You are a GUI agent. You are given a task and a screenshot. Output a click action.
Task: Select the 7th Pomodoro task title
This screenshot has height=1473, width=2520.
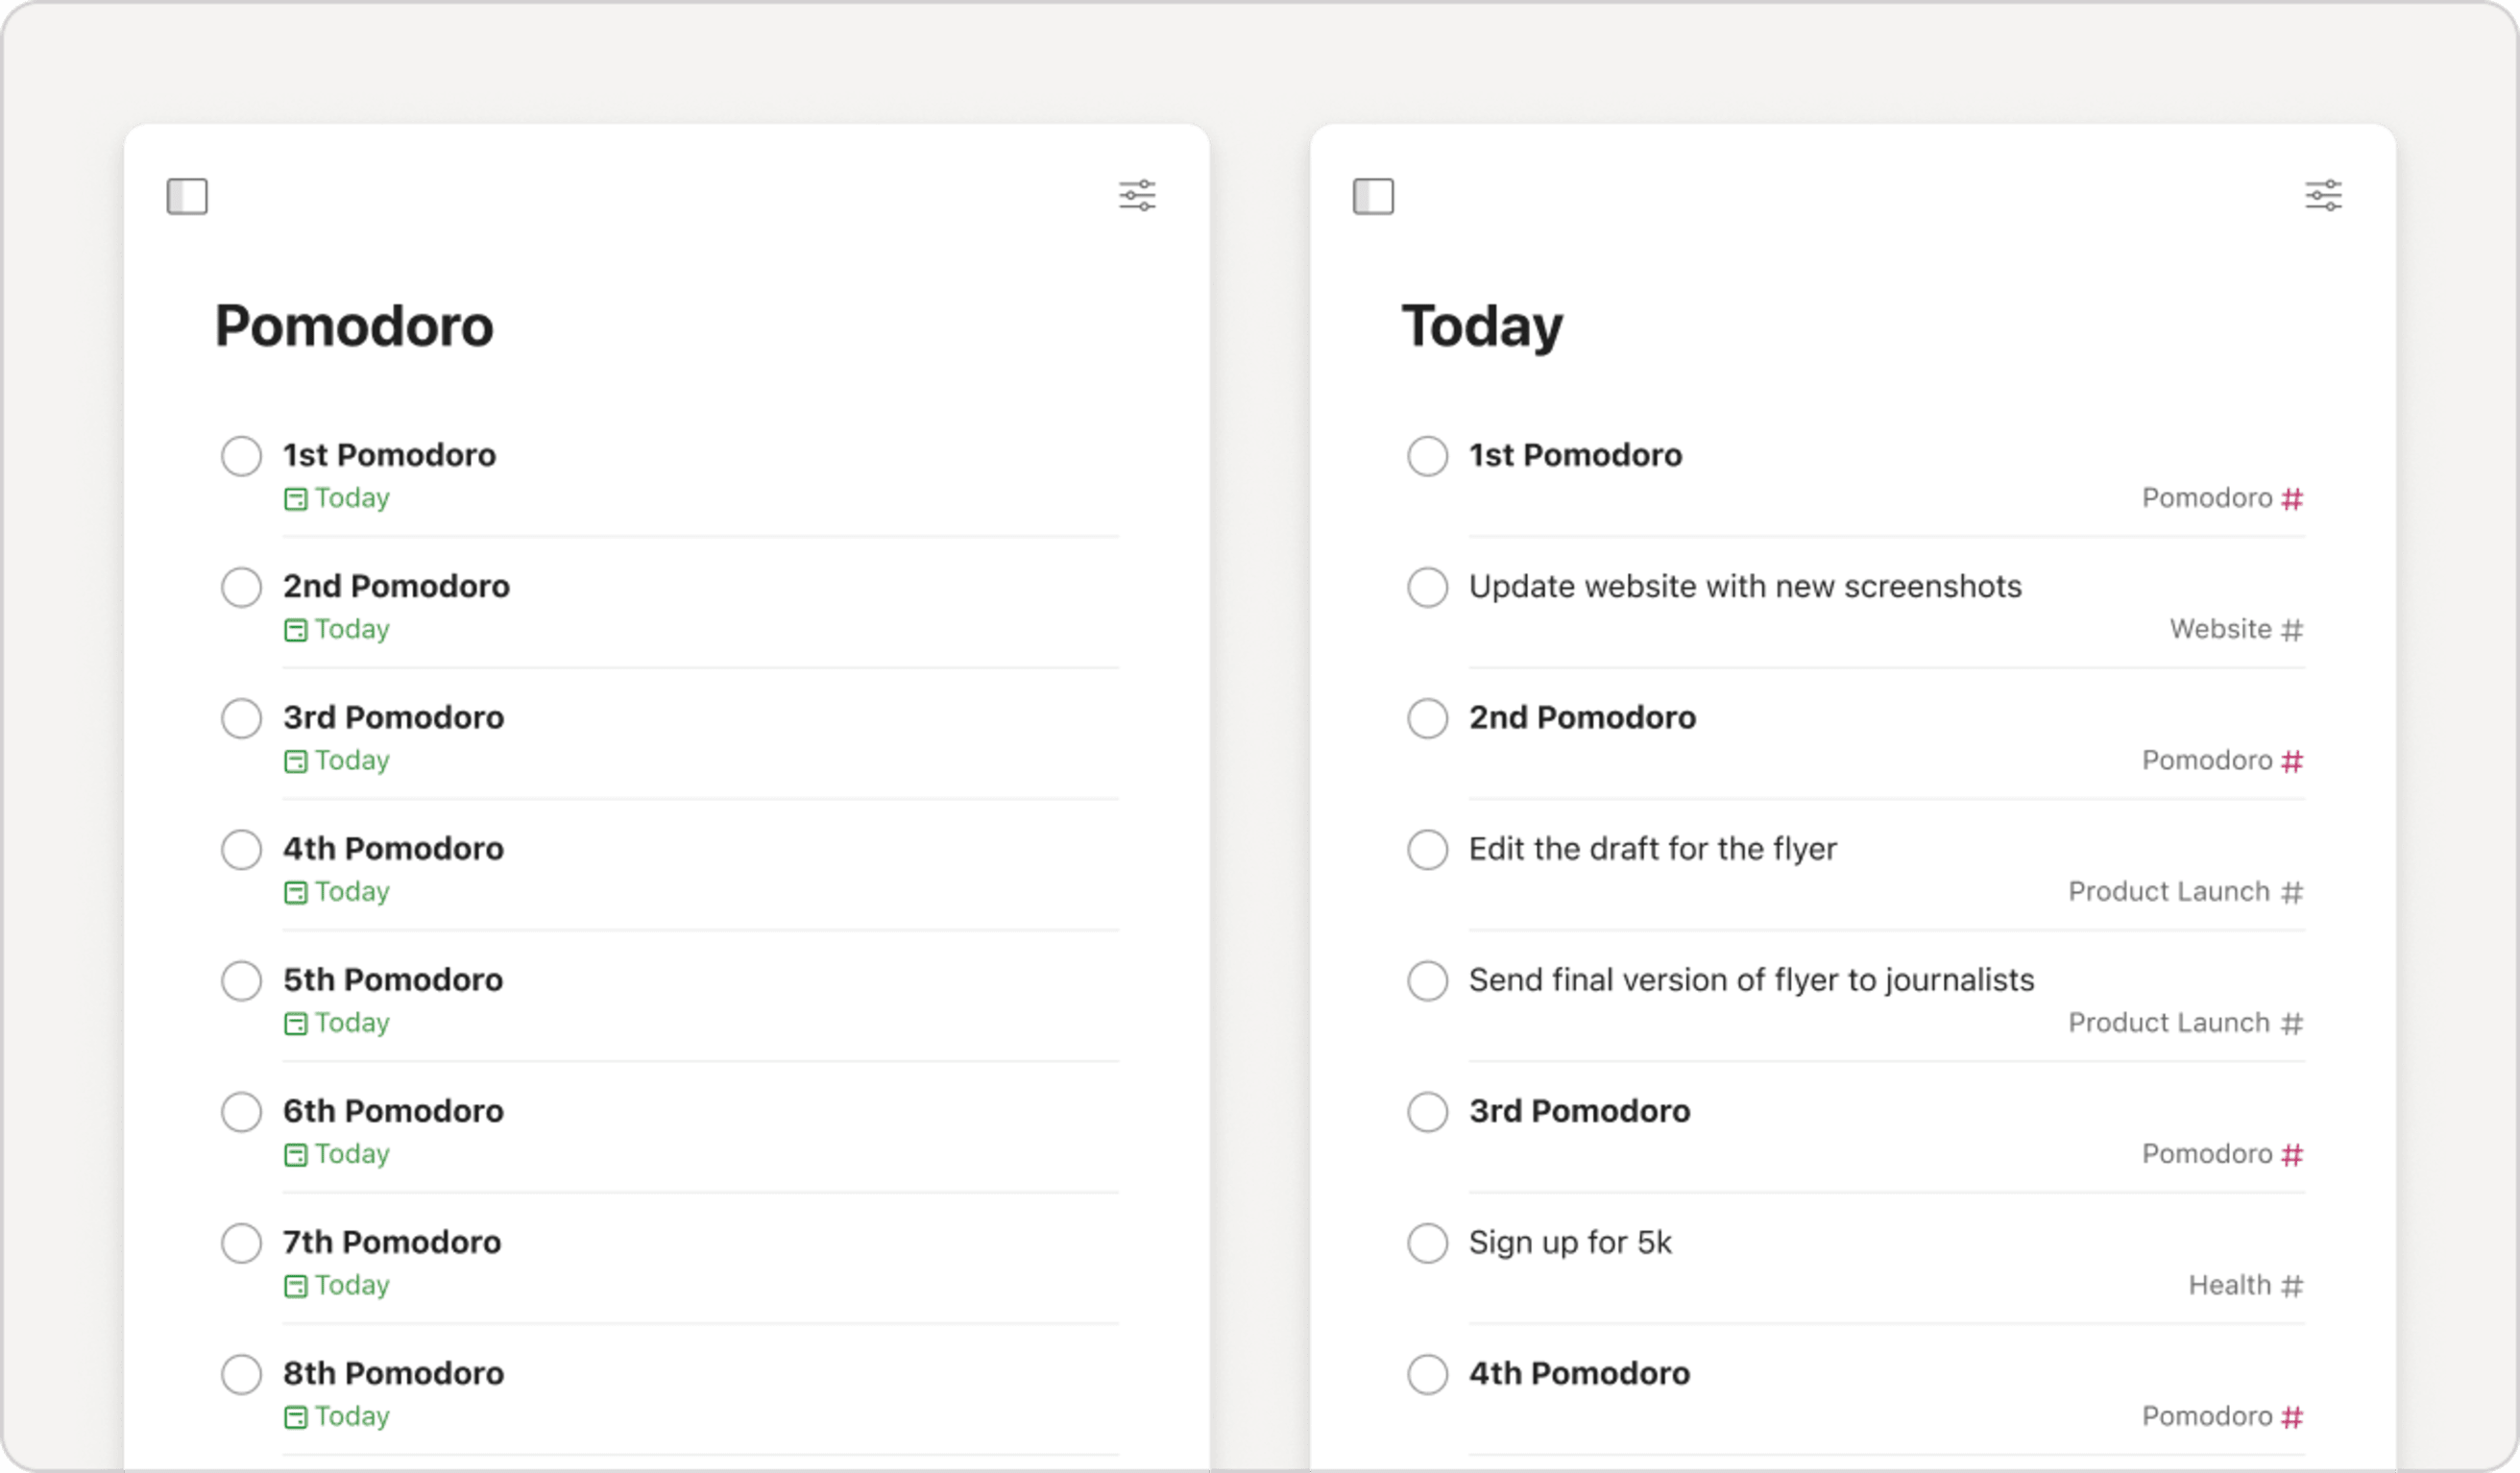tap(390, 1243)
